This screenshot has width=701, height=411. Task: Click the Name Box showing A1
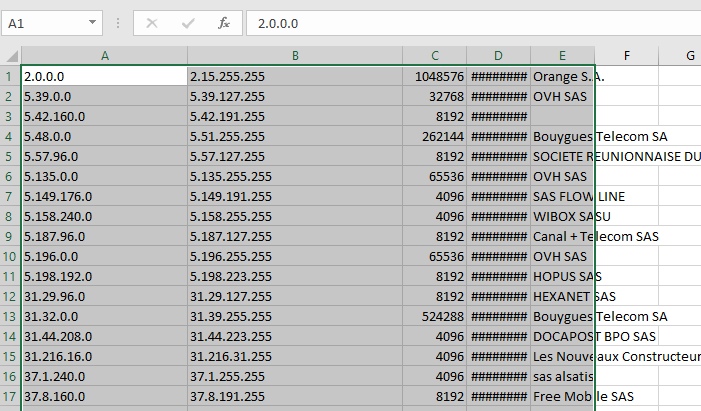pyautogui.click(x=52, y=23)
